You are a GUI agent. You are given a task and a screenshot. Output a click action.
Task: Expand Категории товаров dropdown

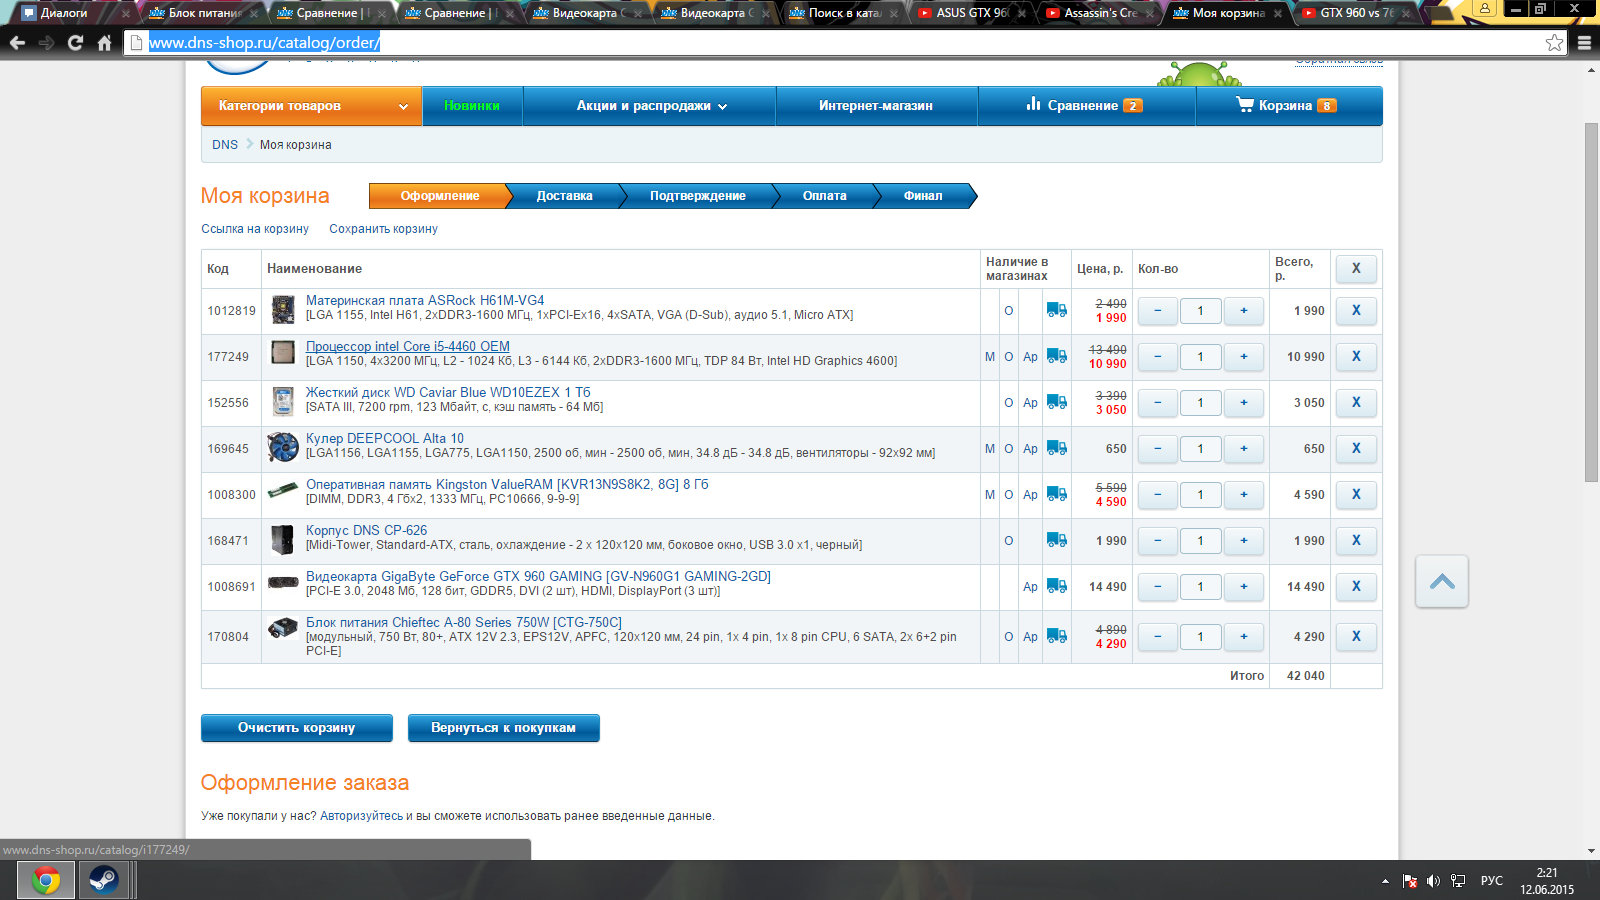[x=311, y=106]
